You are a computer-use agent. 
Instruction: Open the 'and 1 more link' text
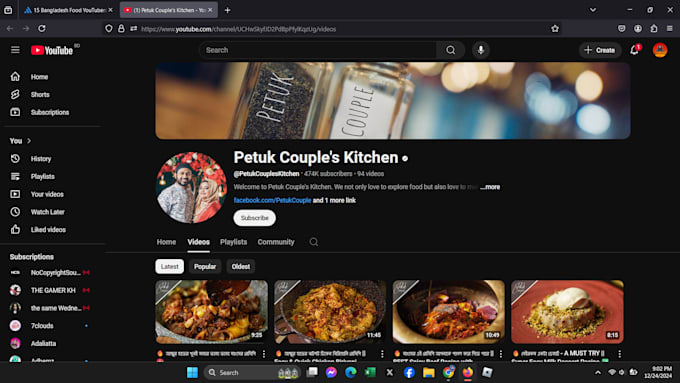click(334, 200)
